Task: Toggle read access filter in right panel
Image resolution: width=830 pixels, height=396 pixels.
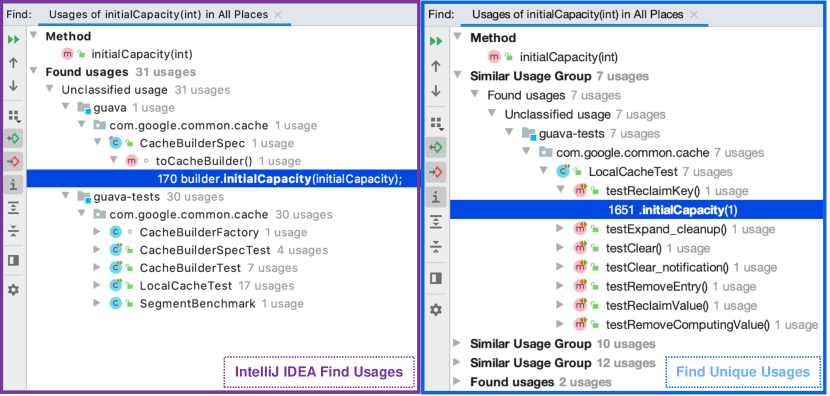Action: tap(436, 147)
